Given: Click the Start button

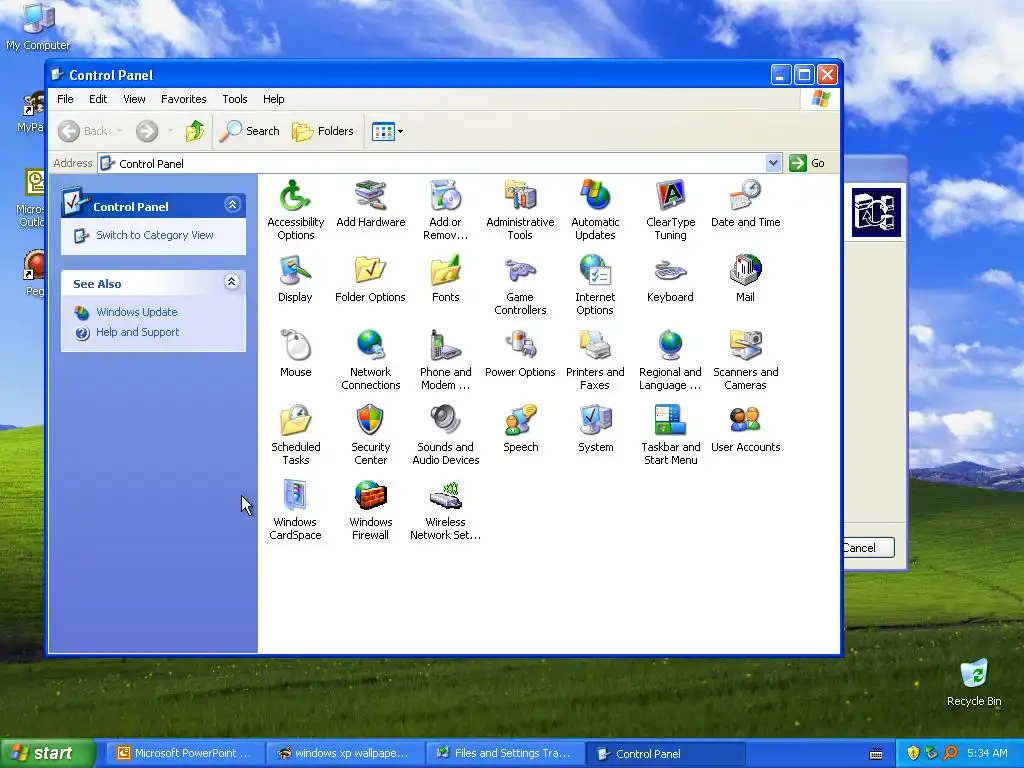Looking at the screenshot, I should [x=47, y=754].
